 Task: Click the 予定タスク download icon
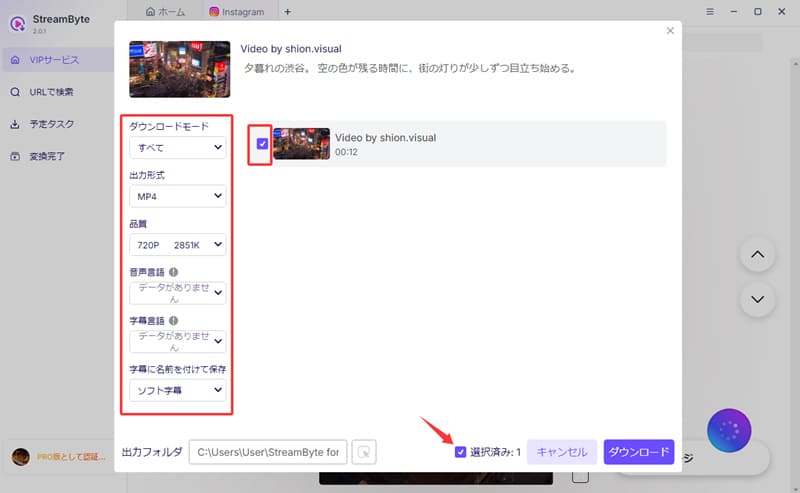click(x=15, y=124)
